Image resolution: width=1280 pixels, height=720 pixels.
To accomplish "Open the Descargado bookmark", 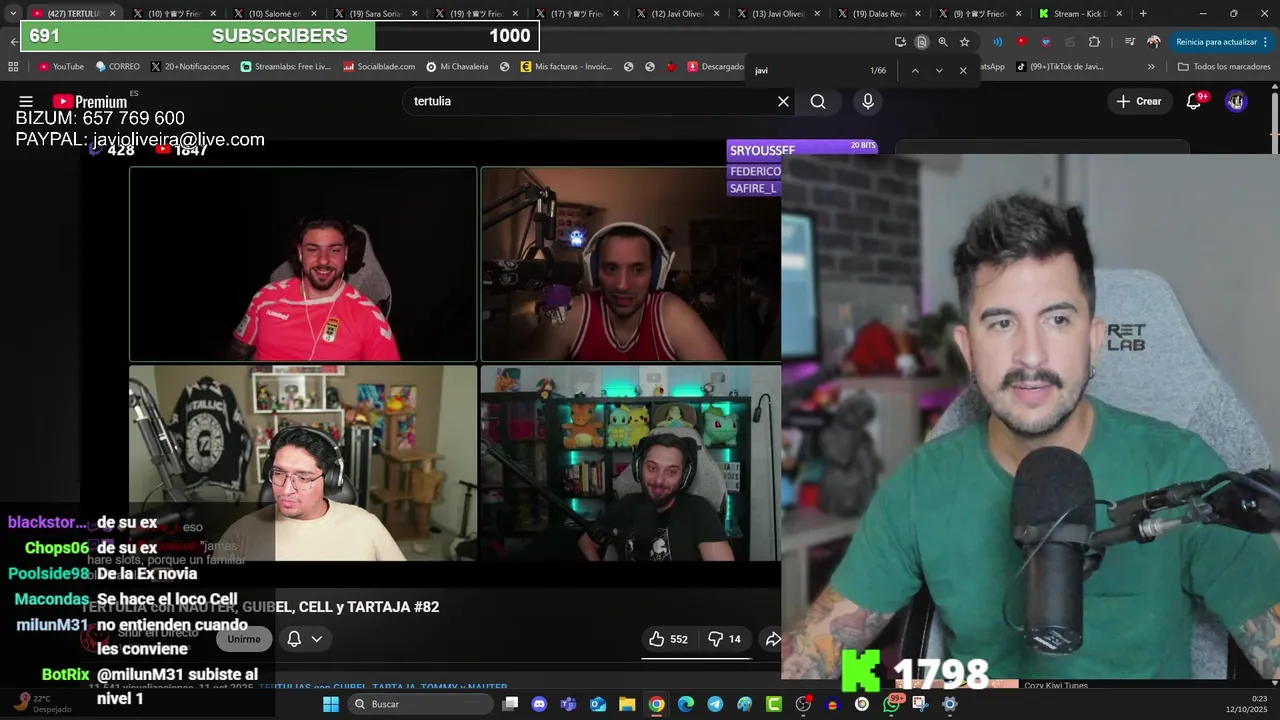I will tap(715, 67).
